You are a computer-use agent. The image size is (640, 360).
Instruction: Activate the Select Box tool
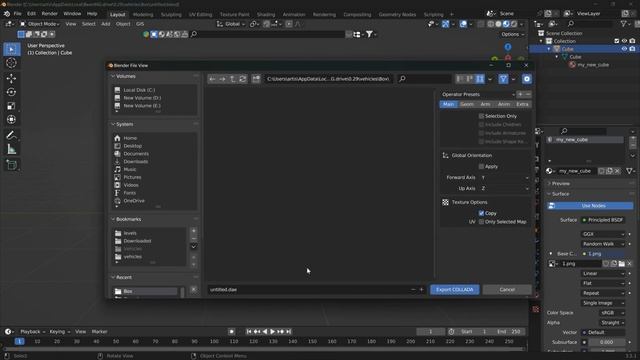(x=11, y=49)
